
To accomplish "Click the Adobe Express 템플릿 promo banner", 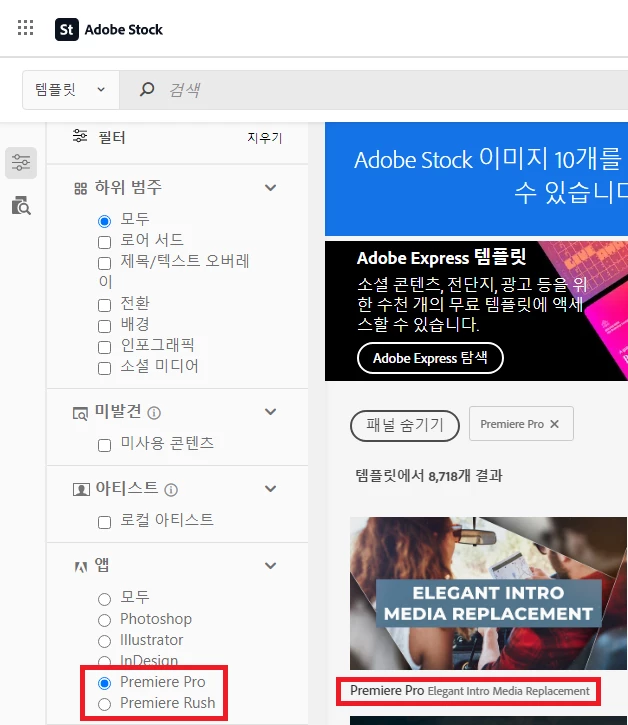I will (476, 311).
